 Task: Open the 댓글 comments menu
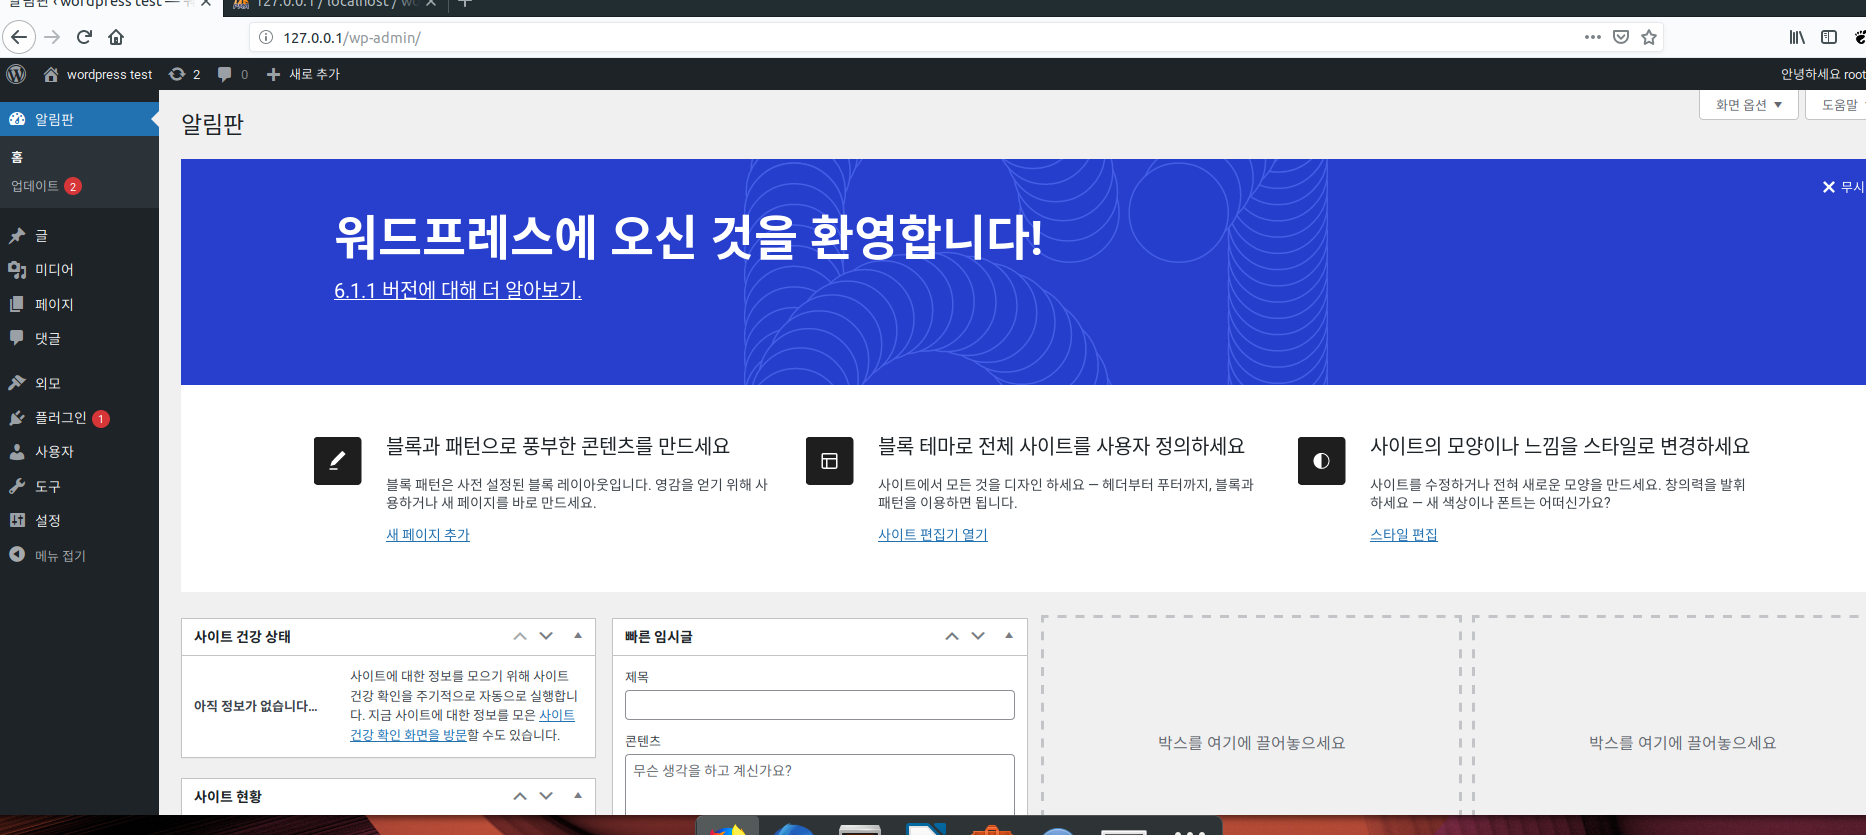79,339
